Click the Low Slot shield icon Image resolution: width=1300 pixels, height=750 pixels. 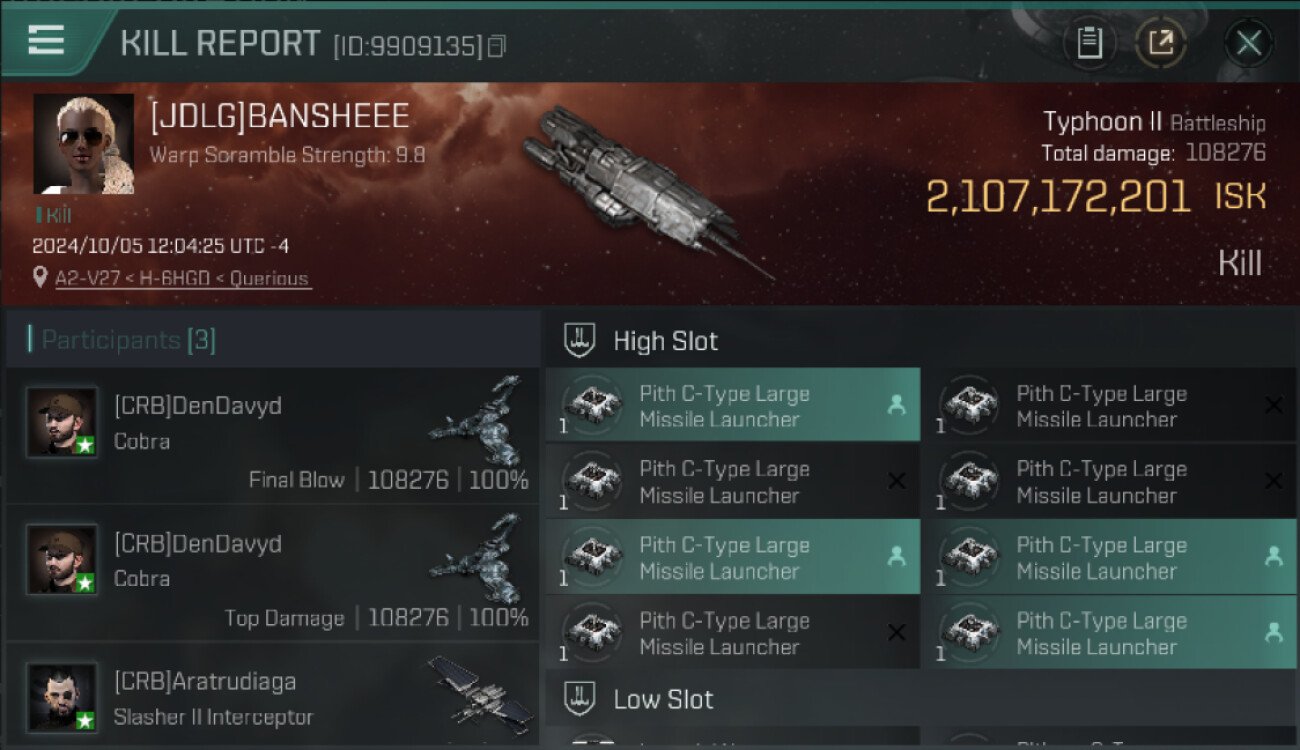click(x=580, y=699)
